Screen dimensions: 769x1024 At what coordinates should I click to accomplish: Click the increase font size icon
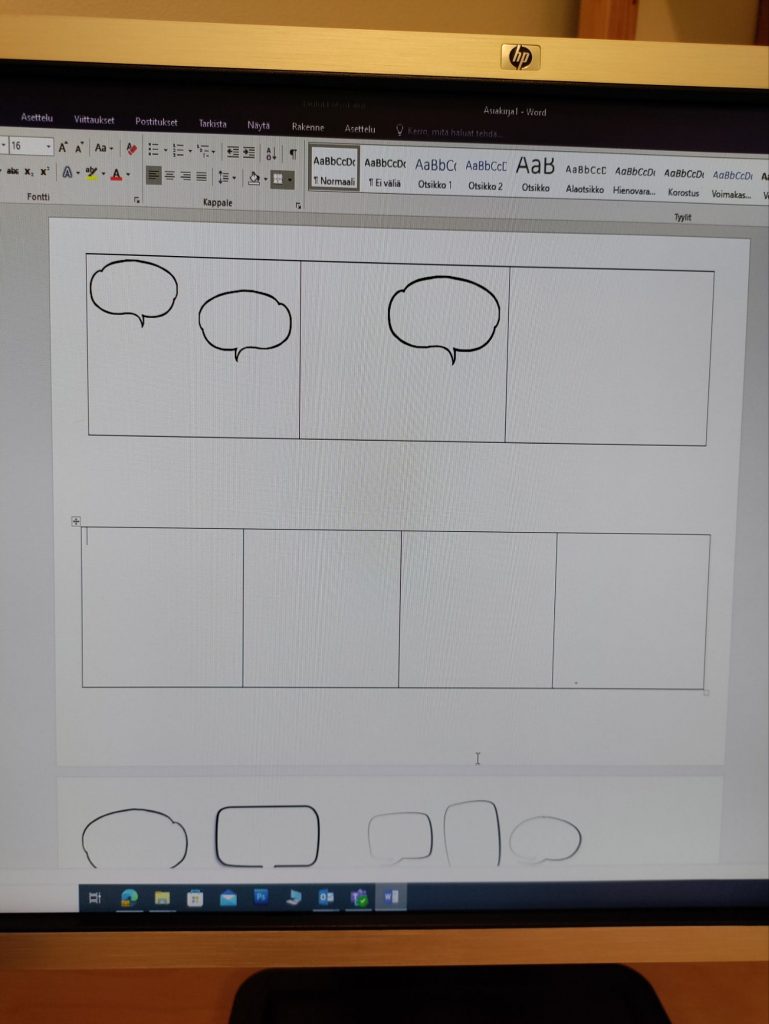(63, 147)
